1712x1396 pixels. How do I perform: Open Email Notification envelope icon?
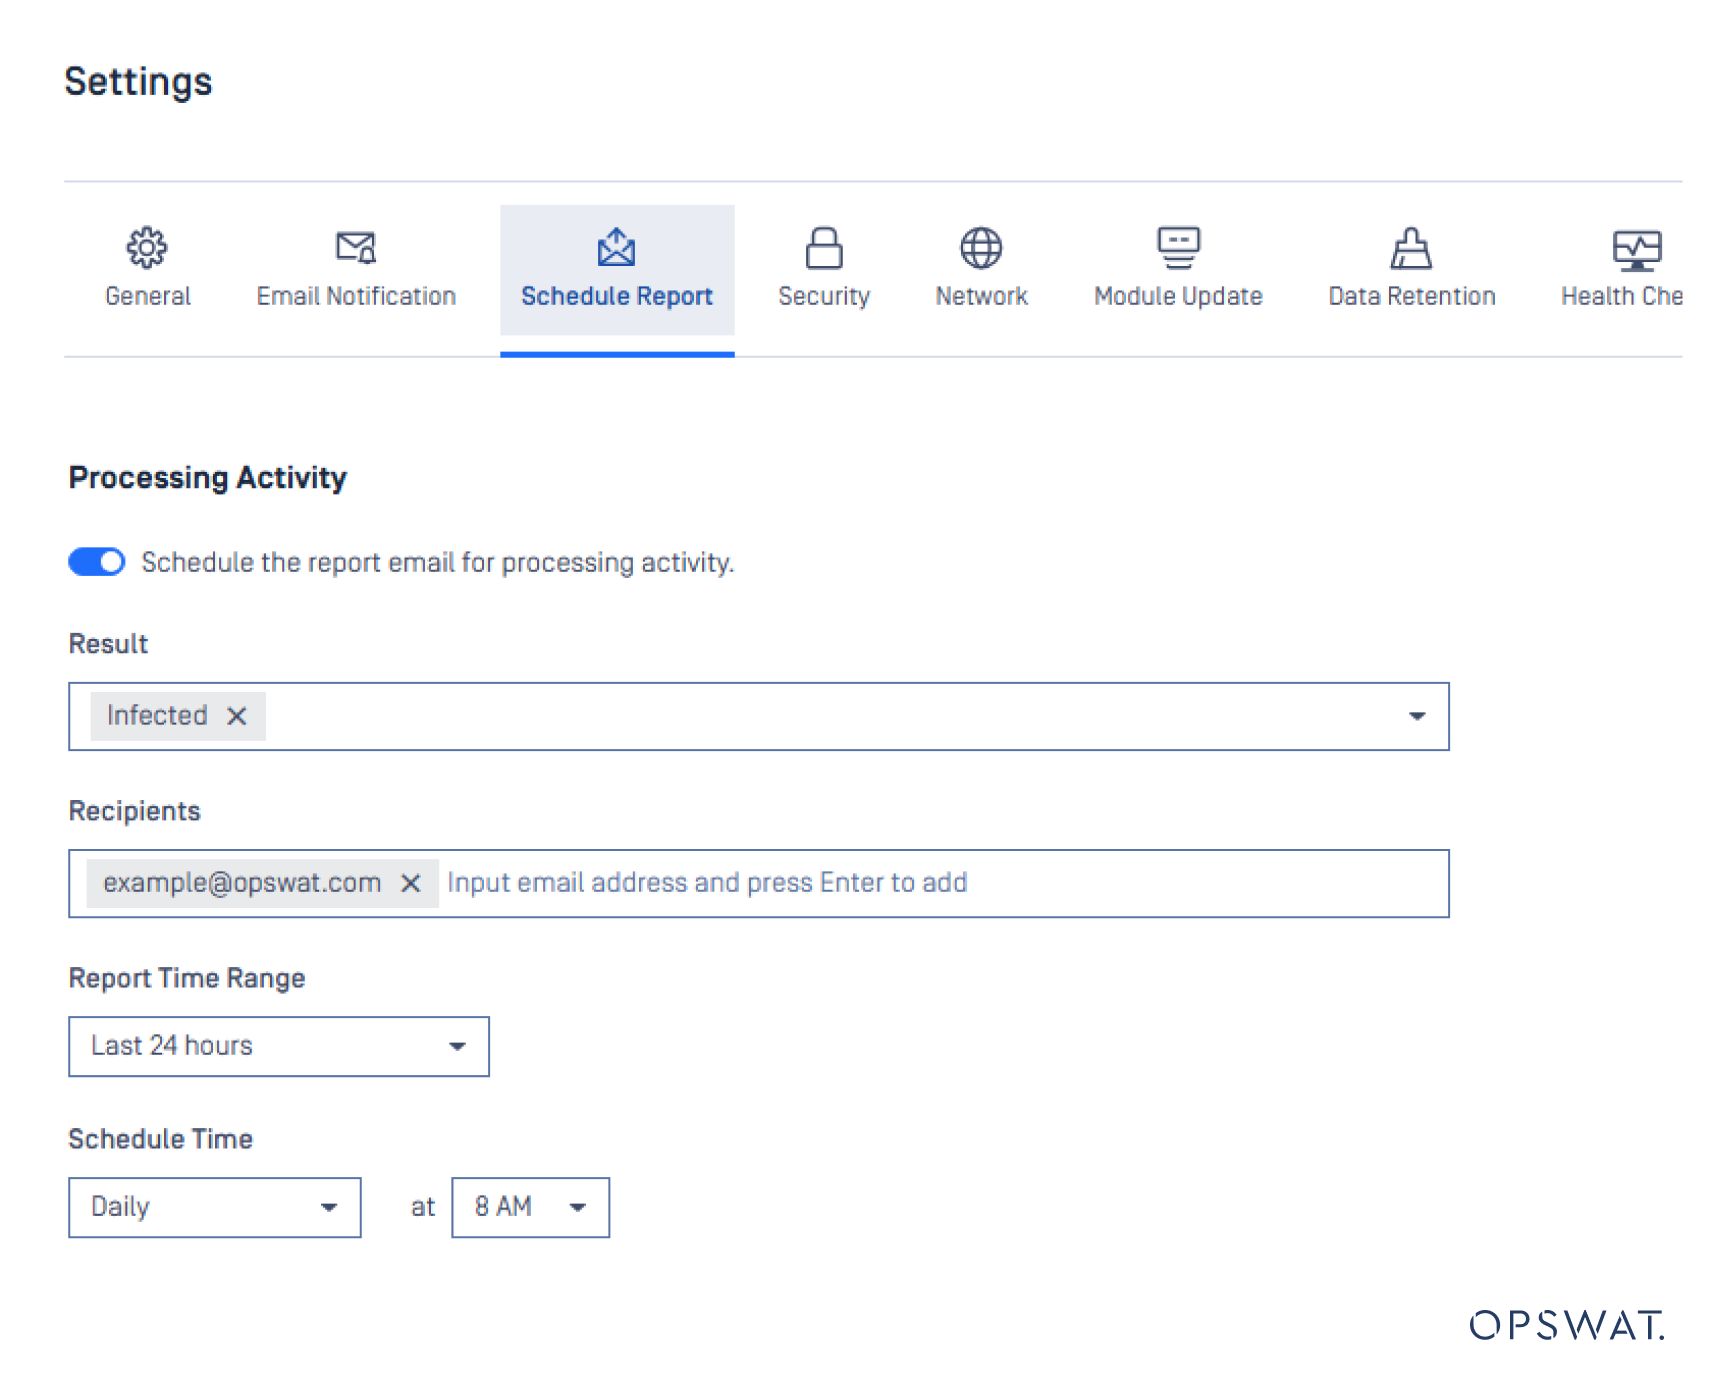[x=355, y=247]
